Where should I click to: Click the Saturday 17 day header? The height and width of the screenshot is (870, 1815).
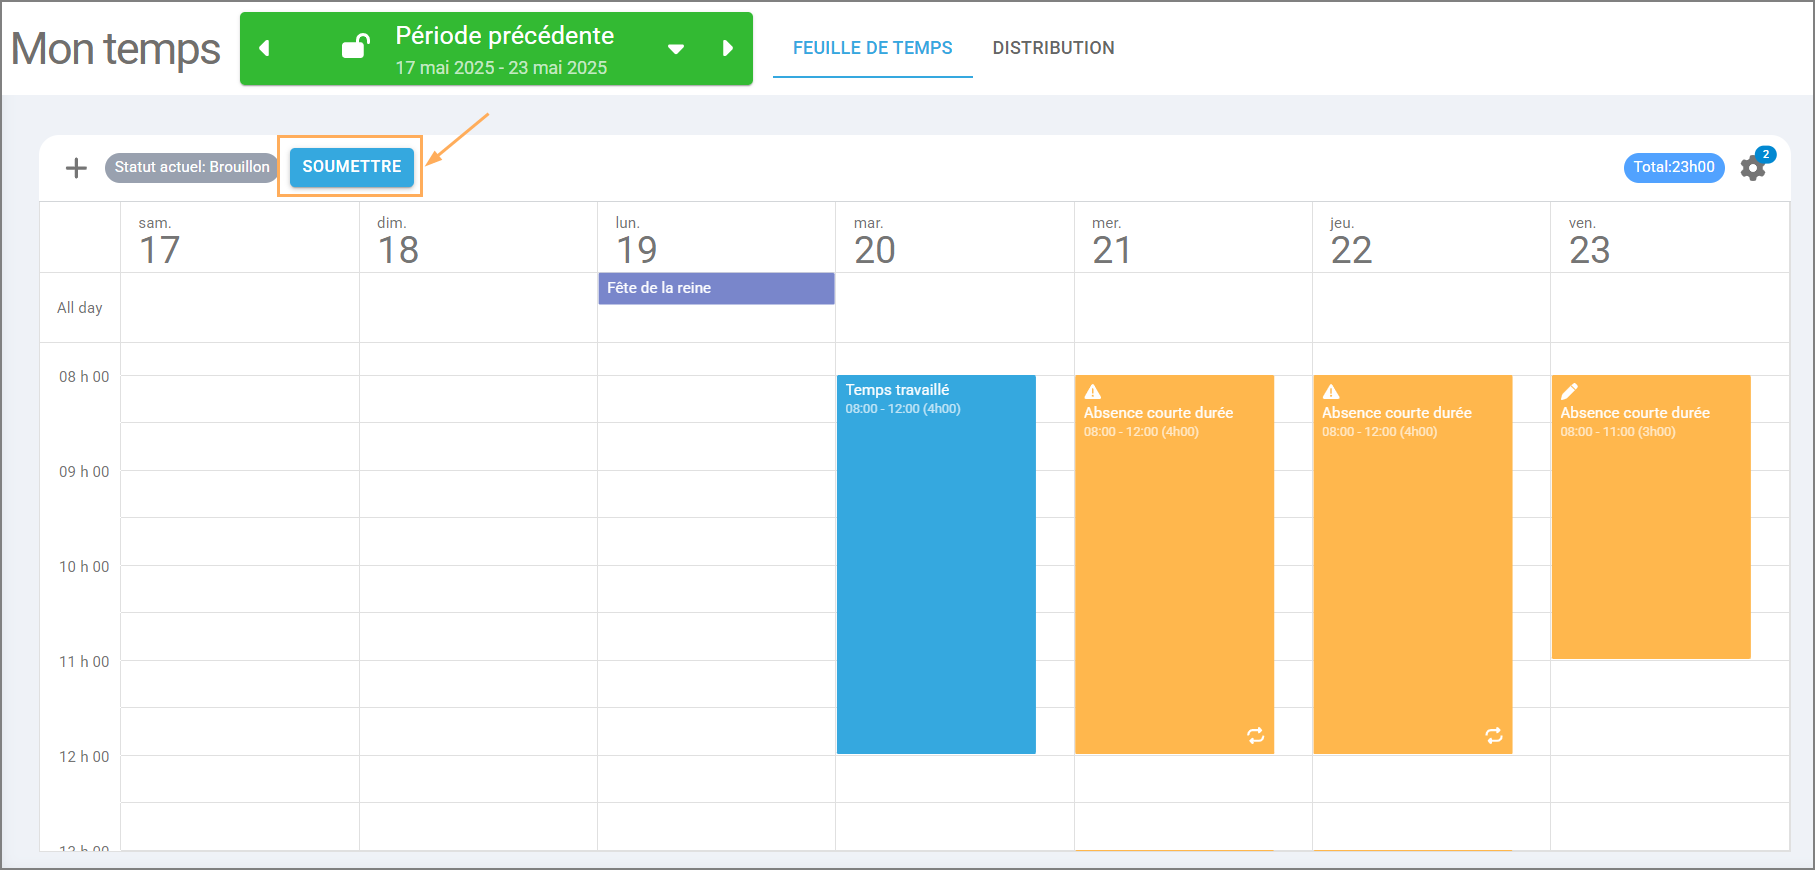160,240
